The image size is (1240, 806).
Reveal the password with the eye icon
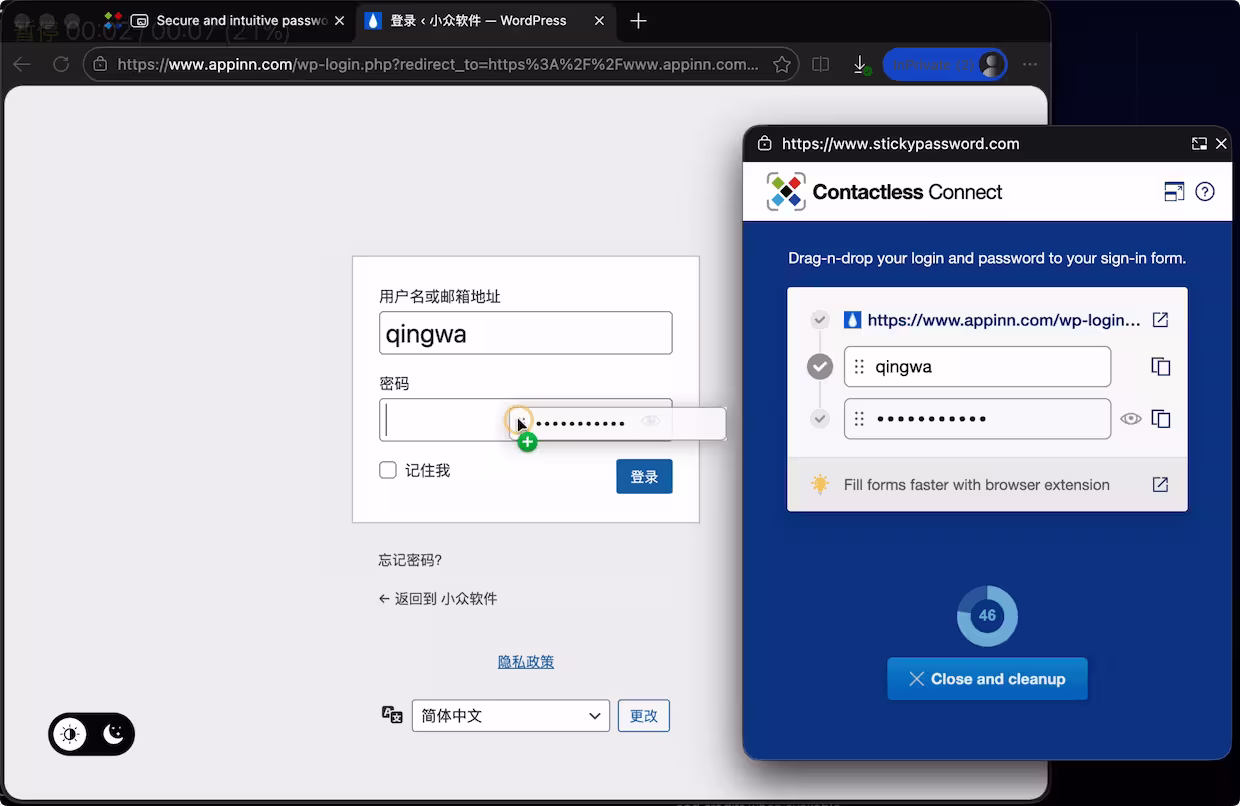point(1130,418)
